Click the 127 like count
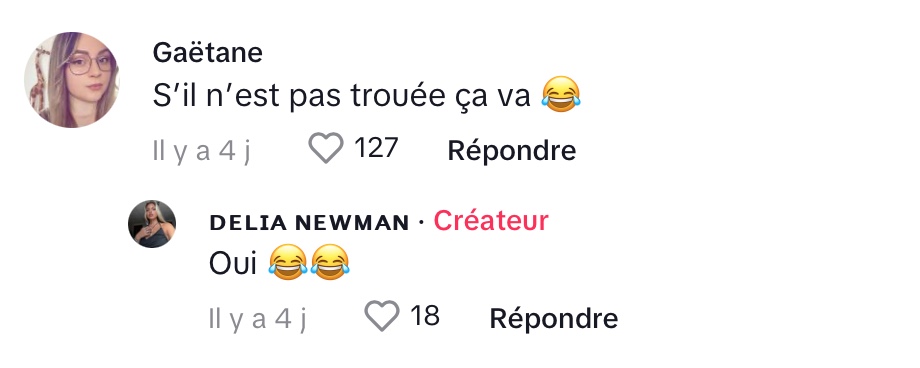This screenshot has width=920, height=368. click(376, 147)
